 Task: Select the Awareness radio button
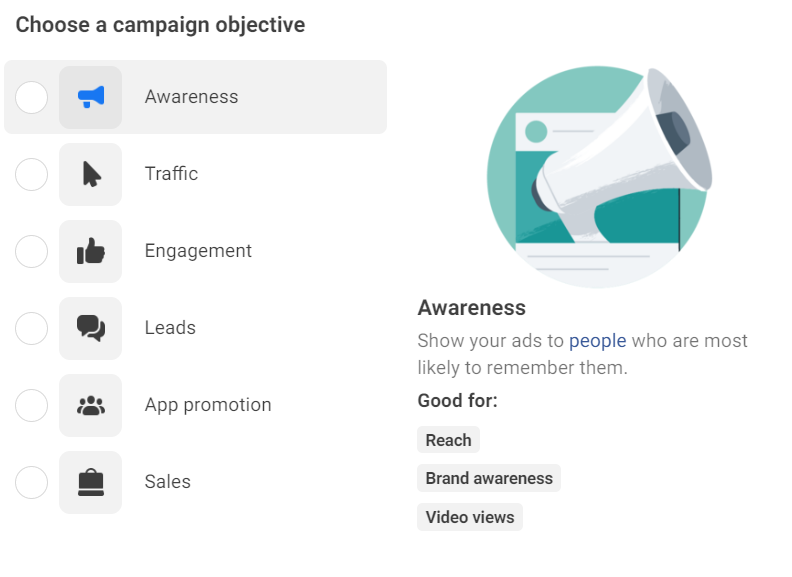31,97
